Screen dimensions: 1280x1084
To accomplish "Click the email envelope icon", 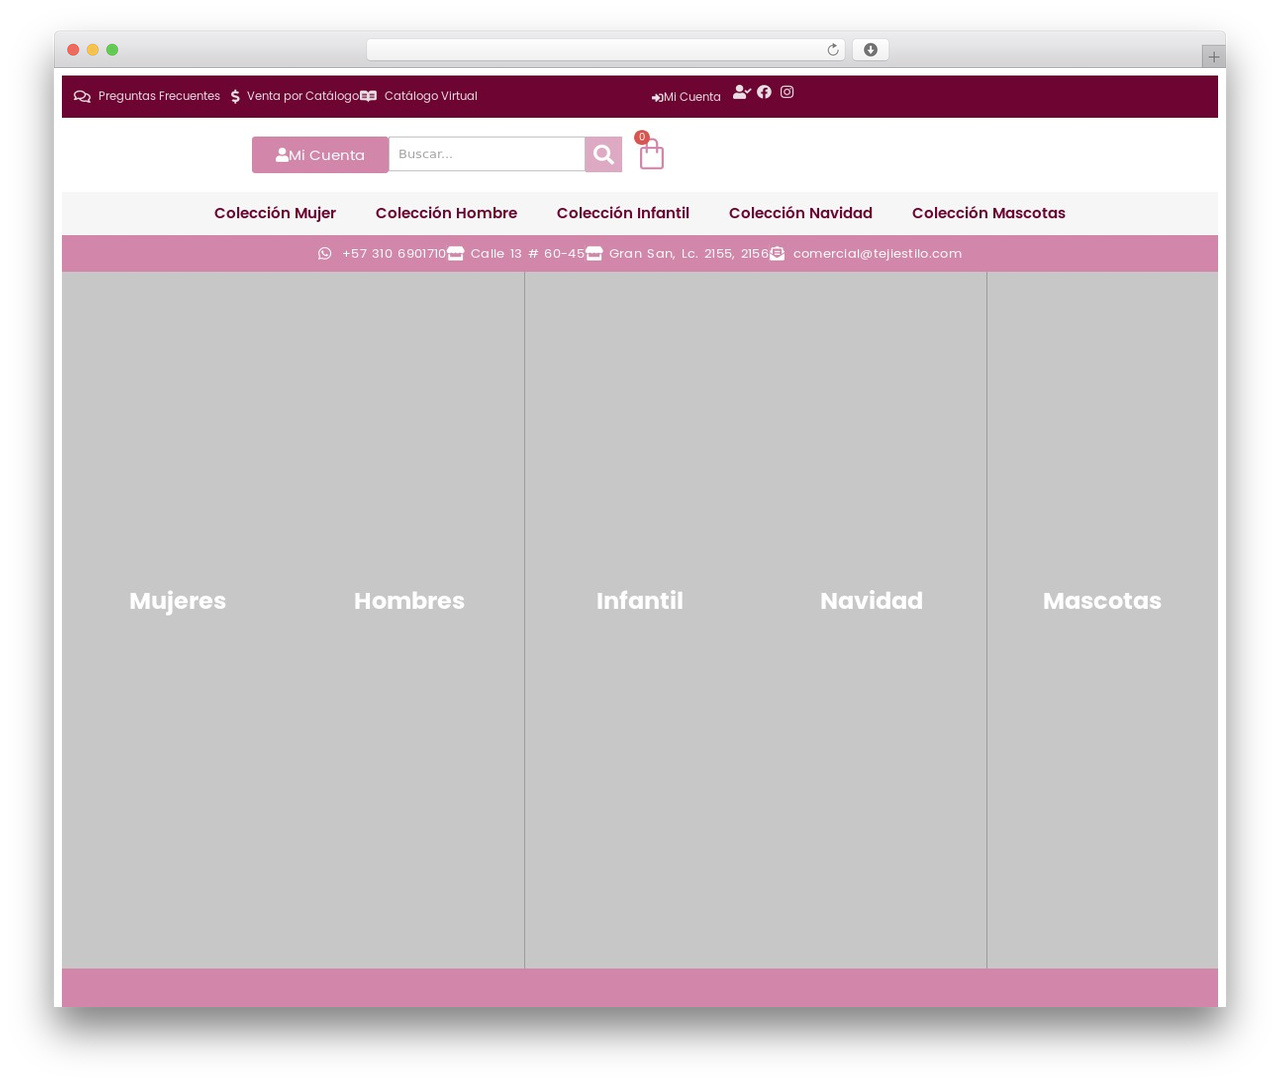I will pos(777,254).
